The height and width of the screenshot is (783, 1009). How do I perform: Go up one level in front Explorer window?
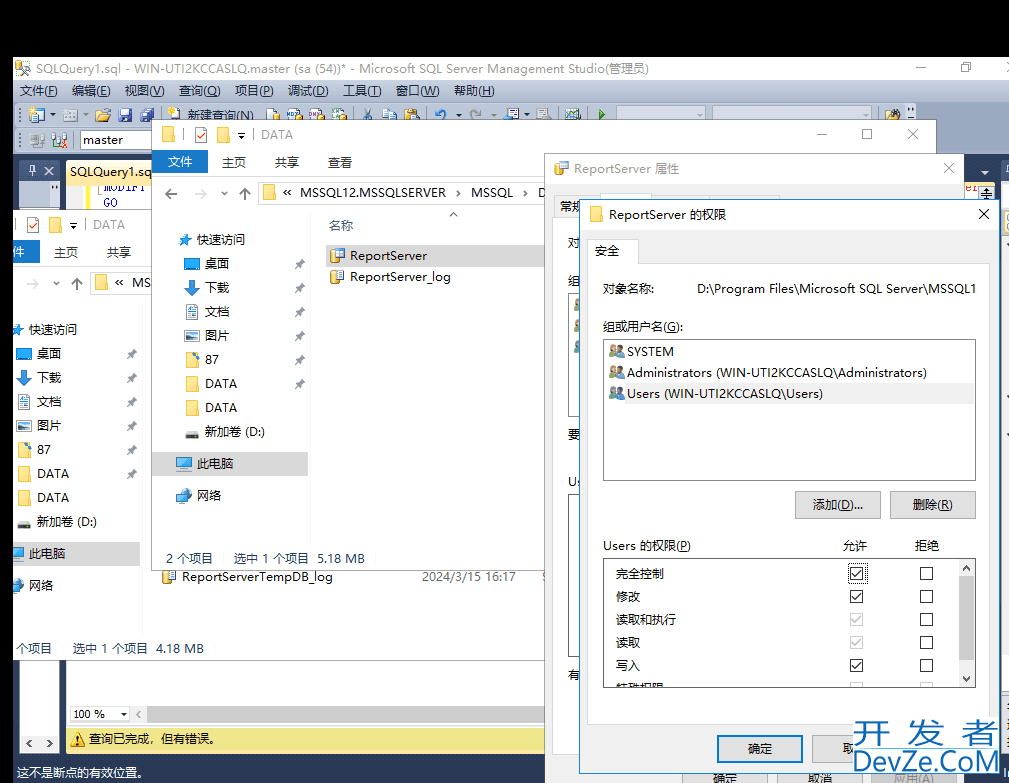[245, 193]
